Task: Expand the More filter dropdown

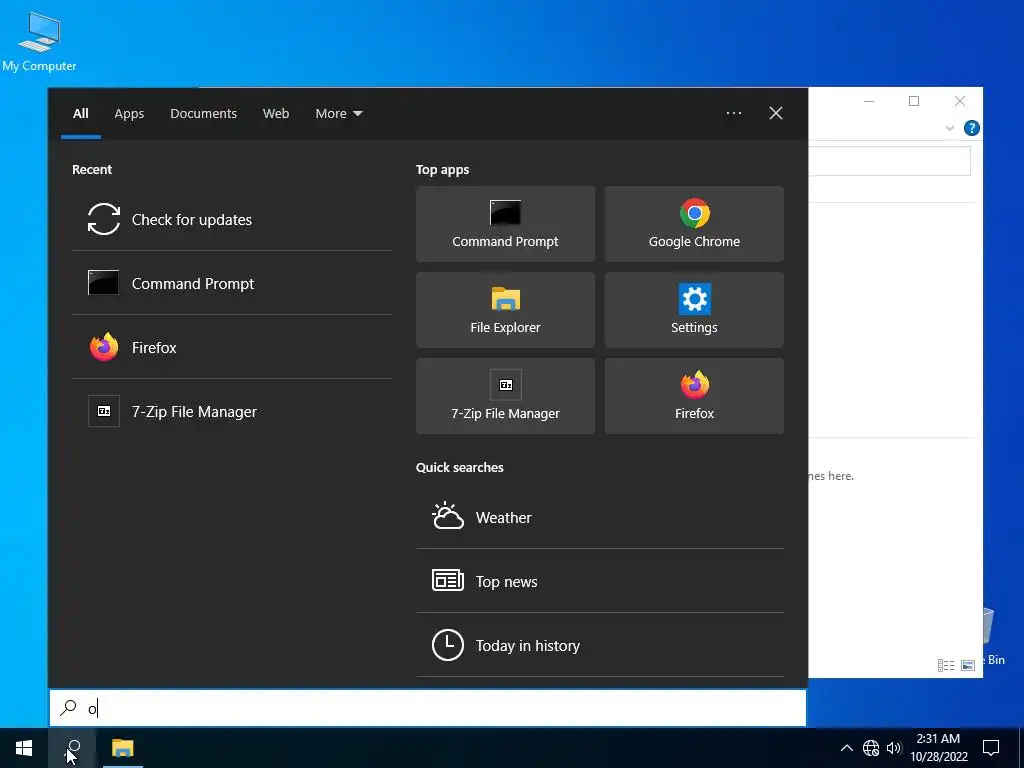Action: (338, 114)
